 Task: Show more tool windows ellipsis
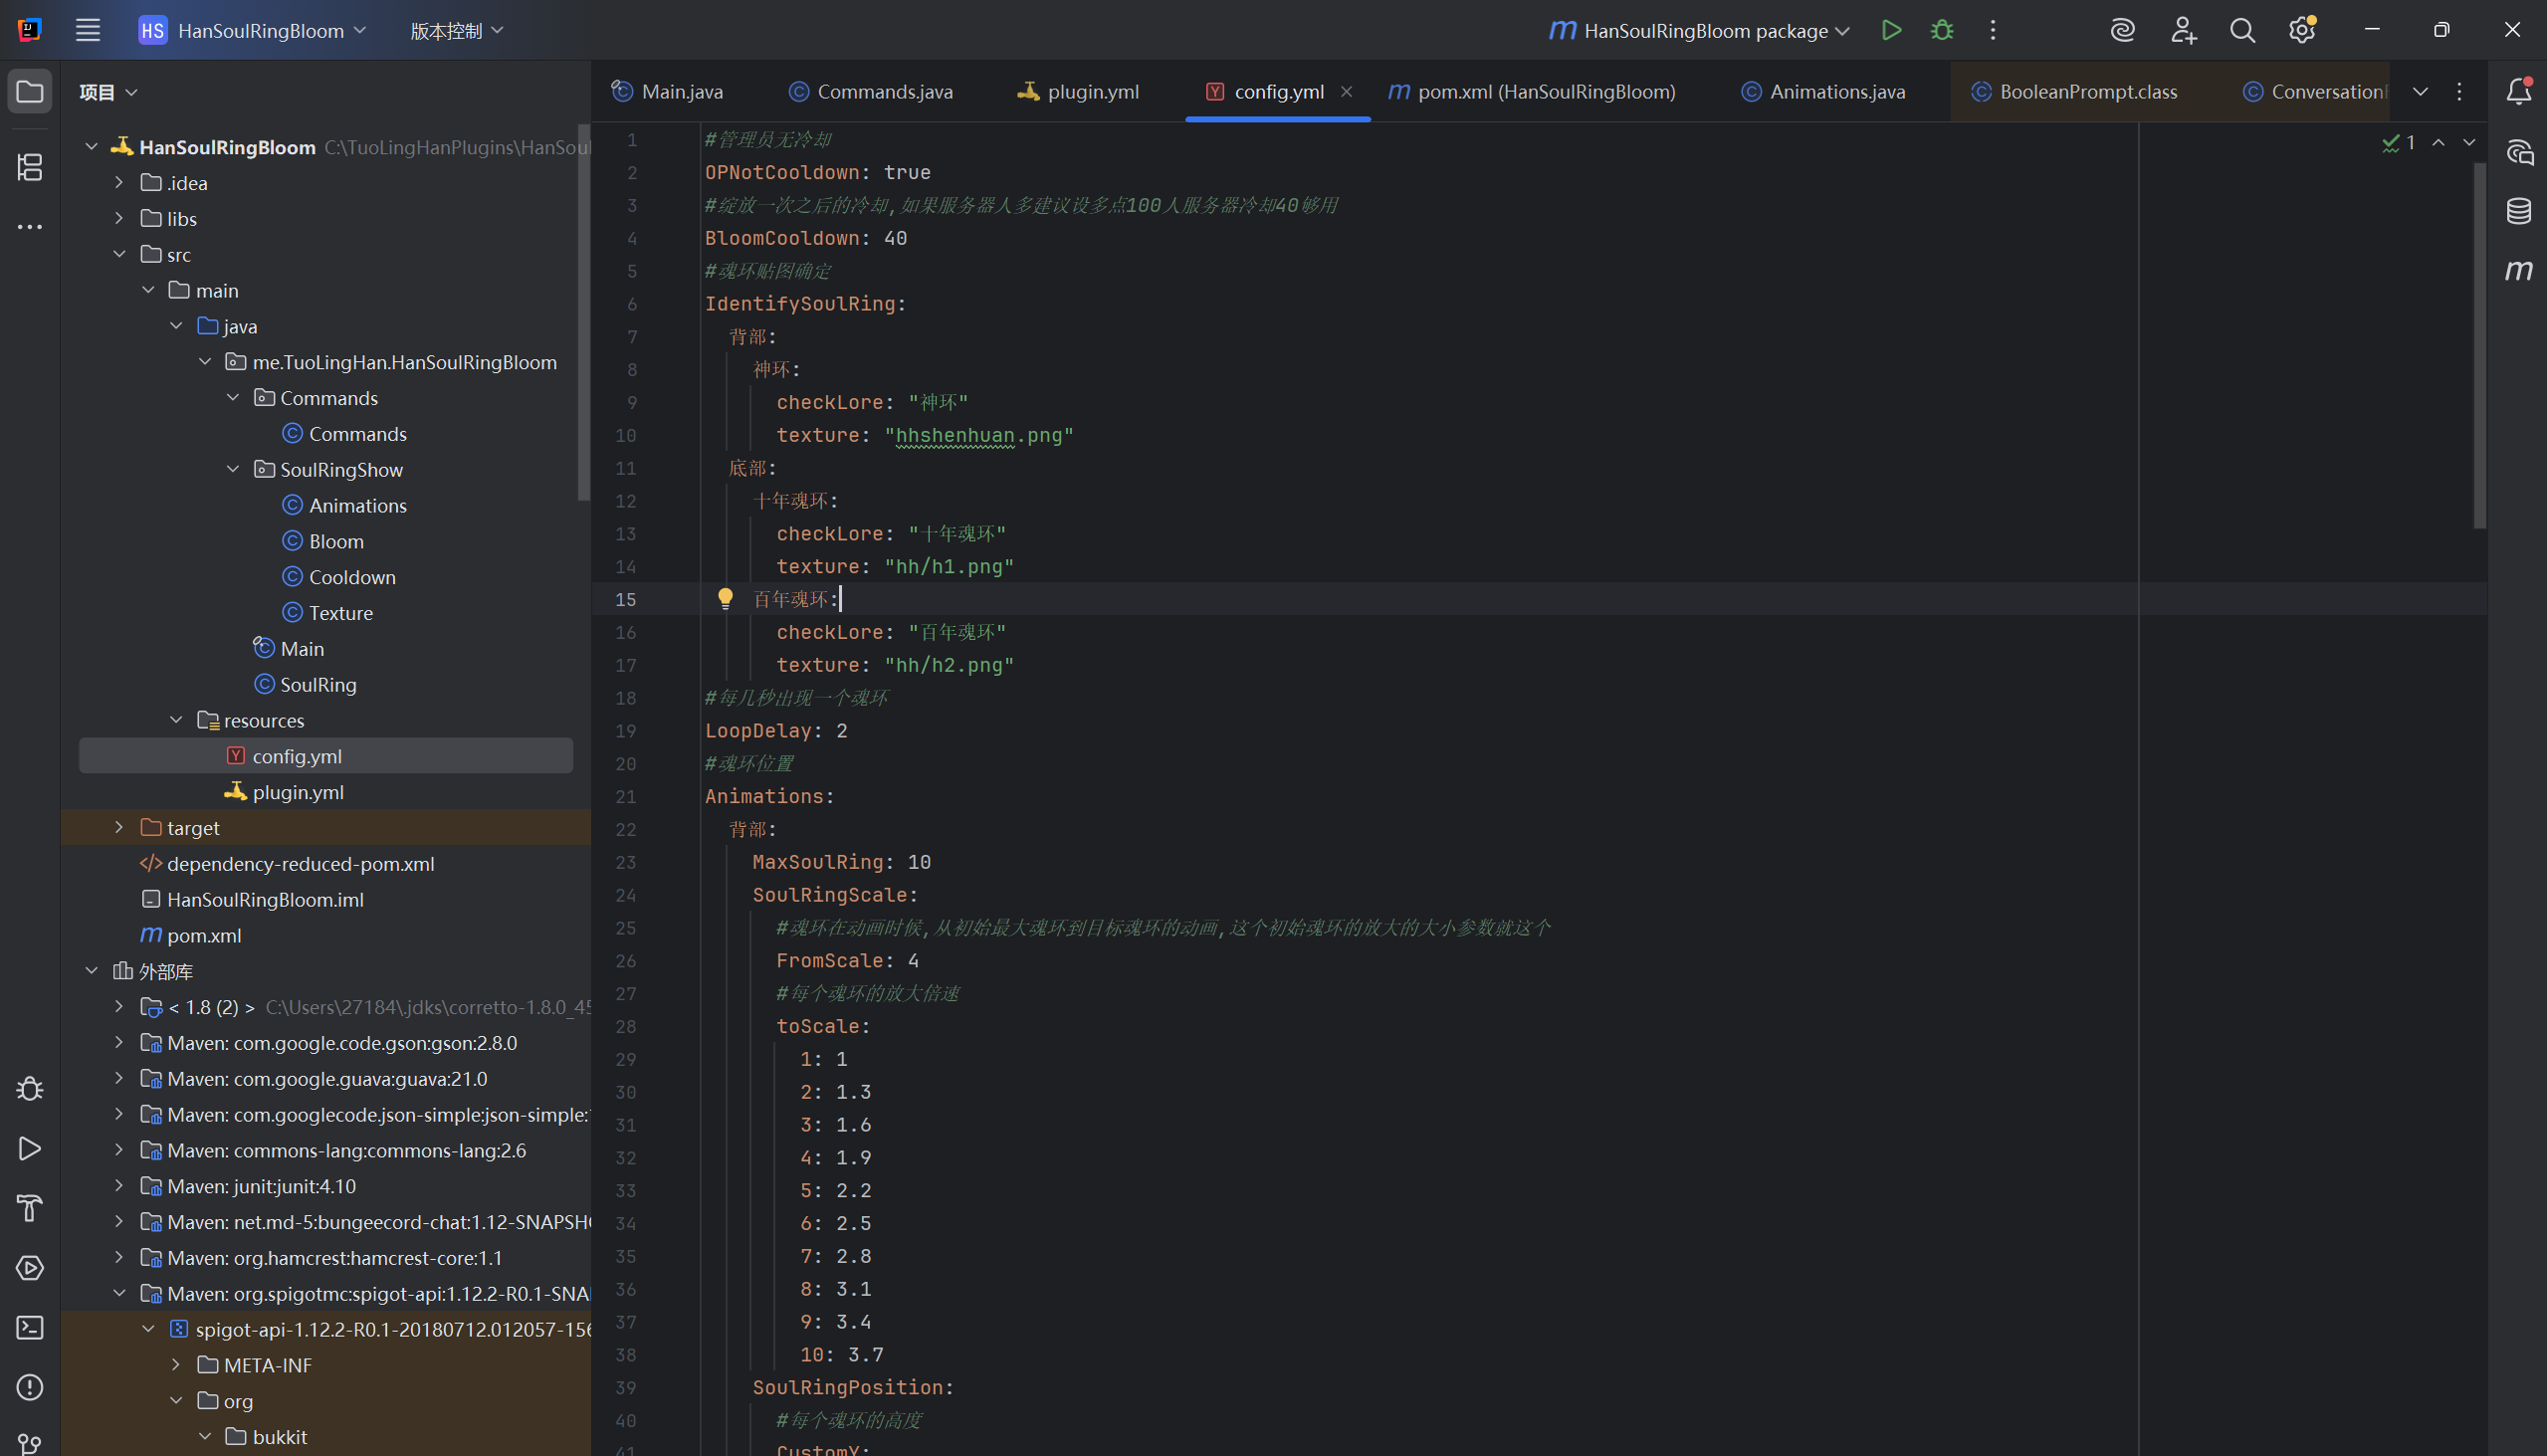(30, 227)
